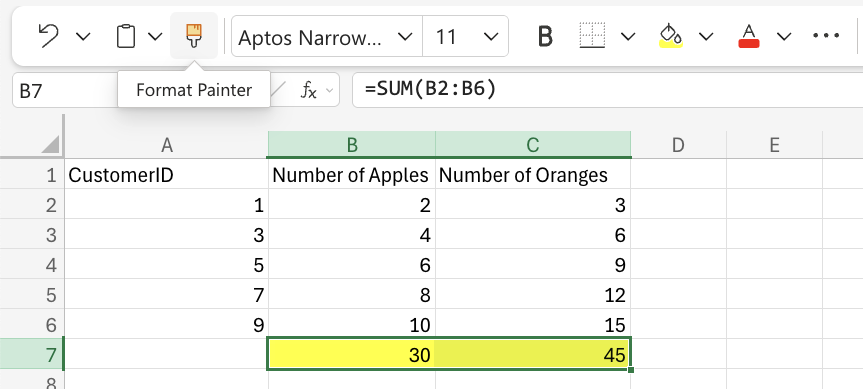Screen dimensions: 863x389
Task: Open the Font Color palette dropdown arrow
Action: coord(784,37)
